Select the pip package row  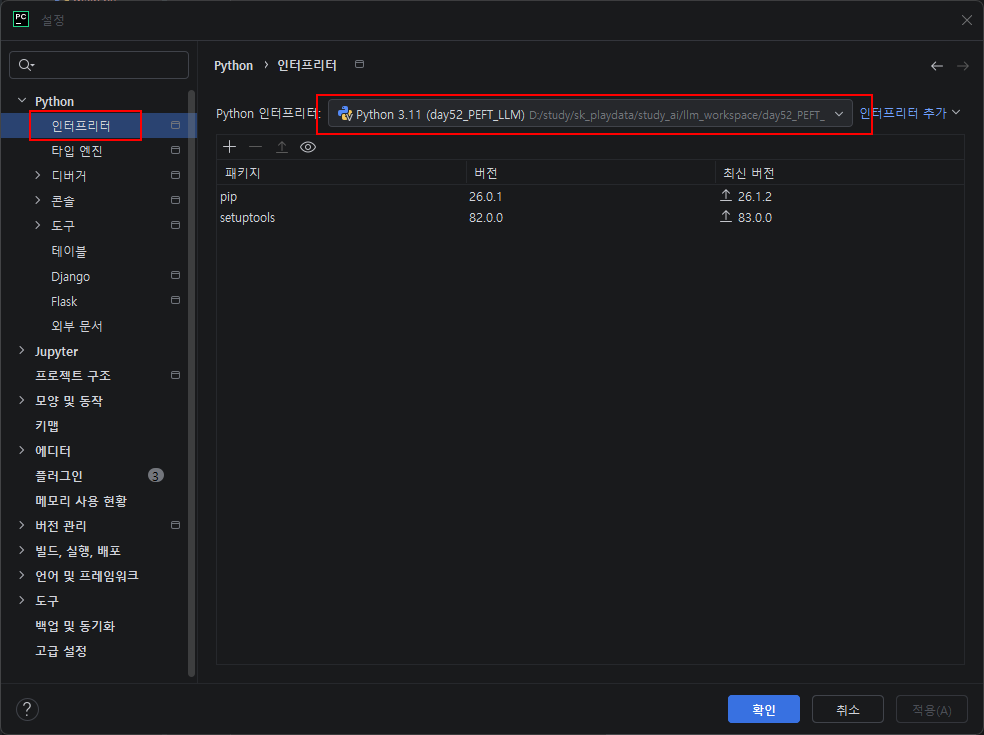tap(590, 196)
